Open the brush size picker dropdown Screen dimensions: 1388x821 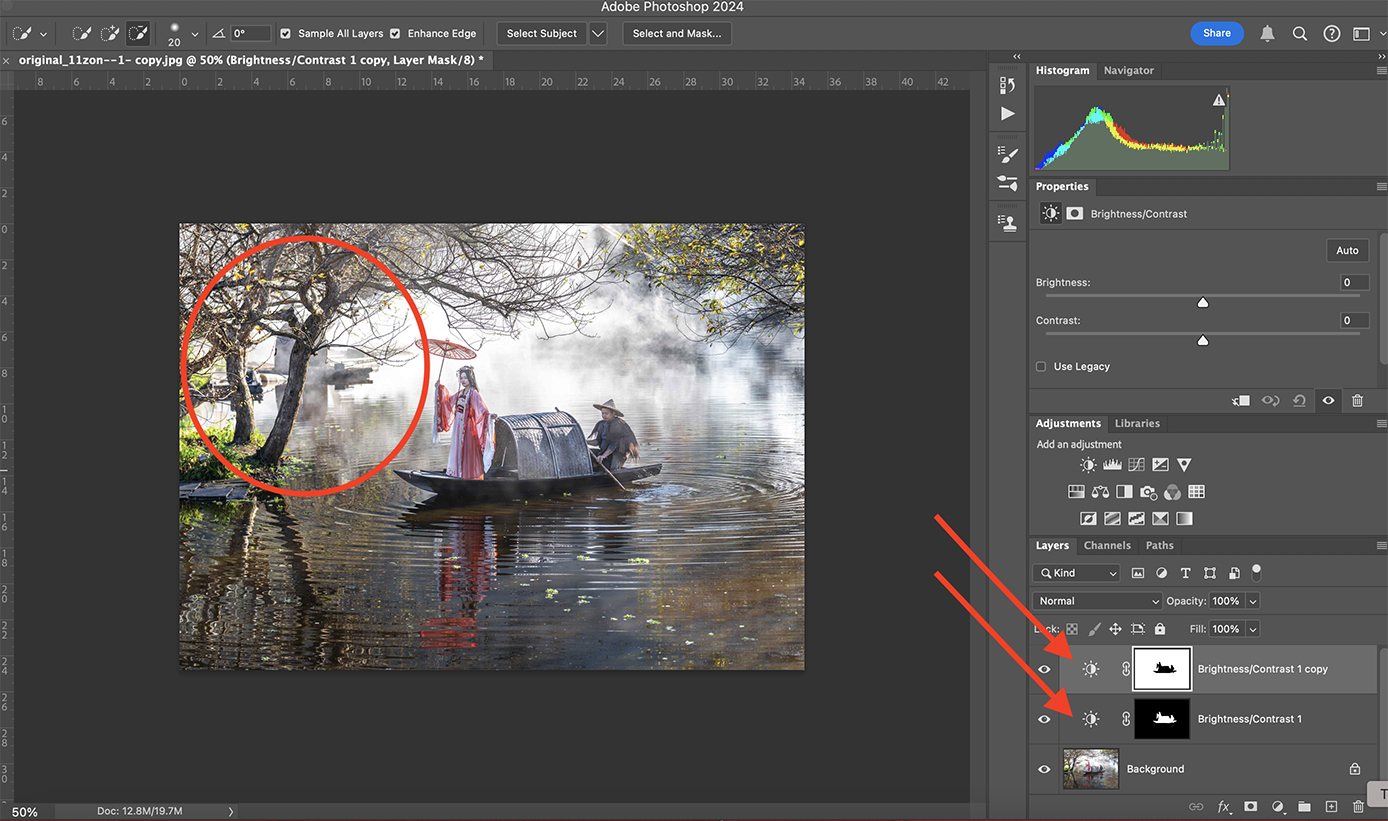(x=195, y=34)
